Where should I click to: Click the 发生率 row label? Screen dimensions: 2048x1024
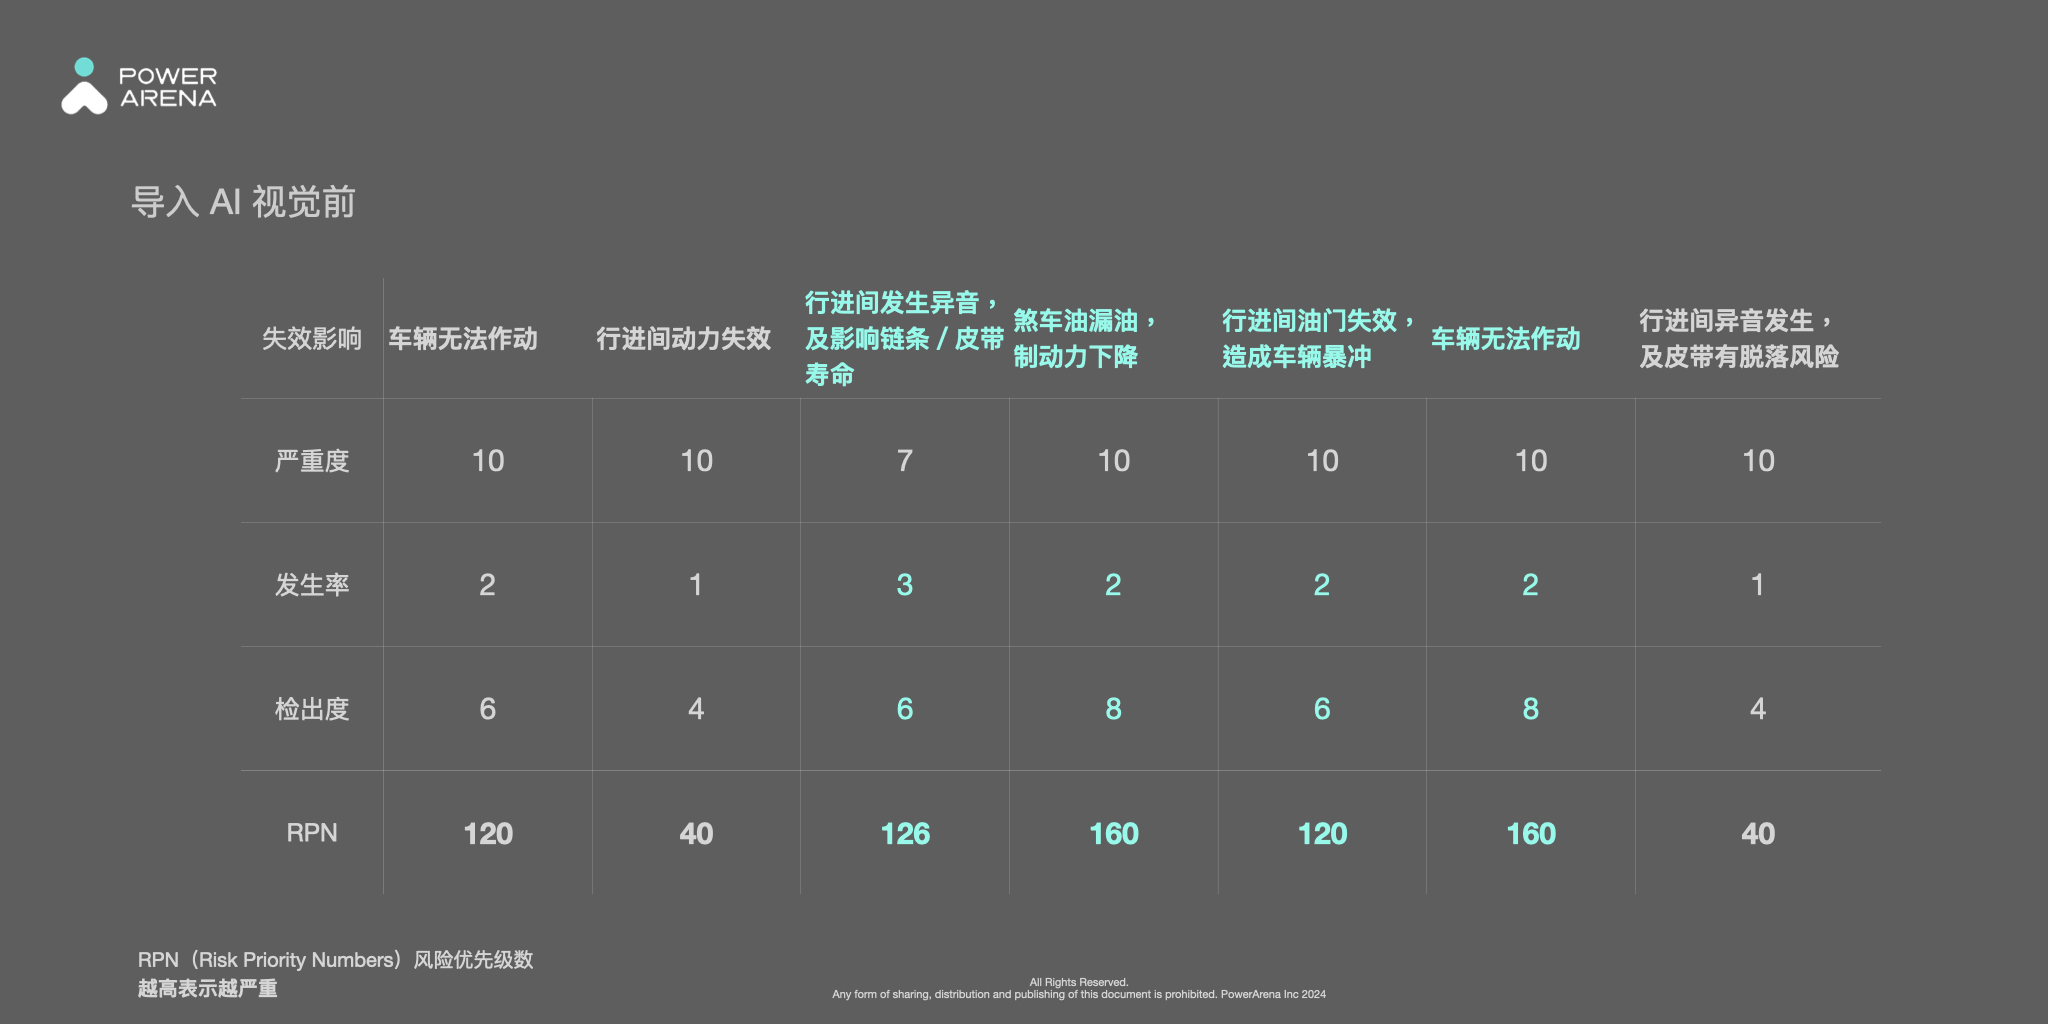tap(312, 585)
